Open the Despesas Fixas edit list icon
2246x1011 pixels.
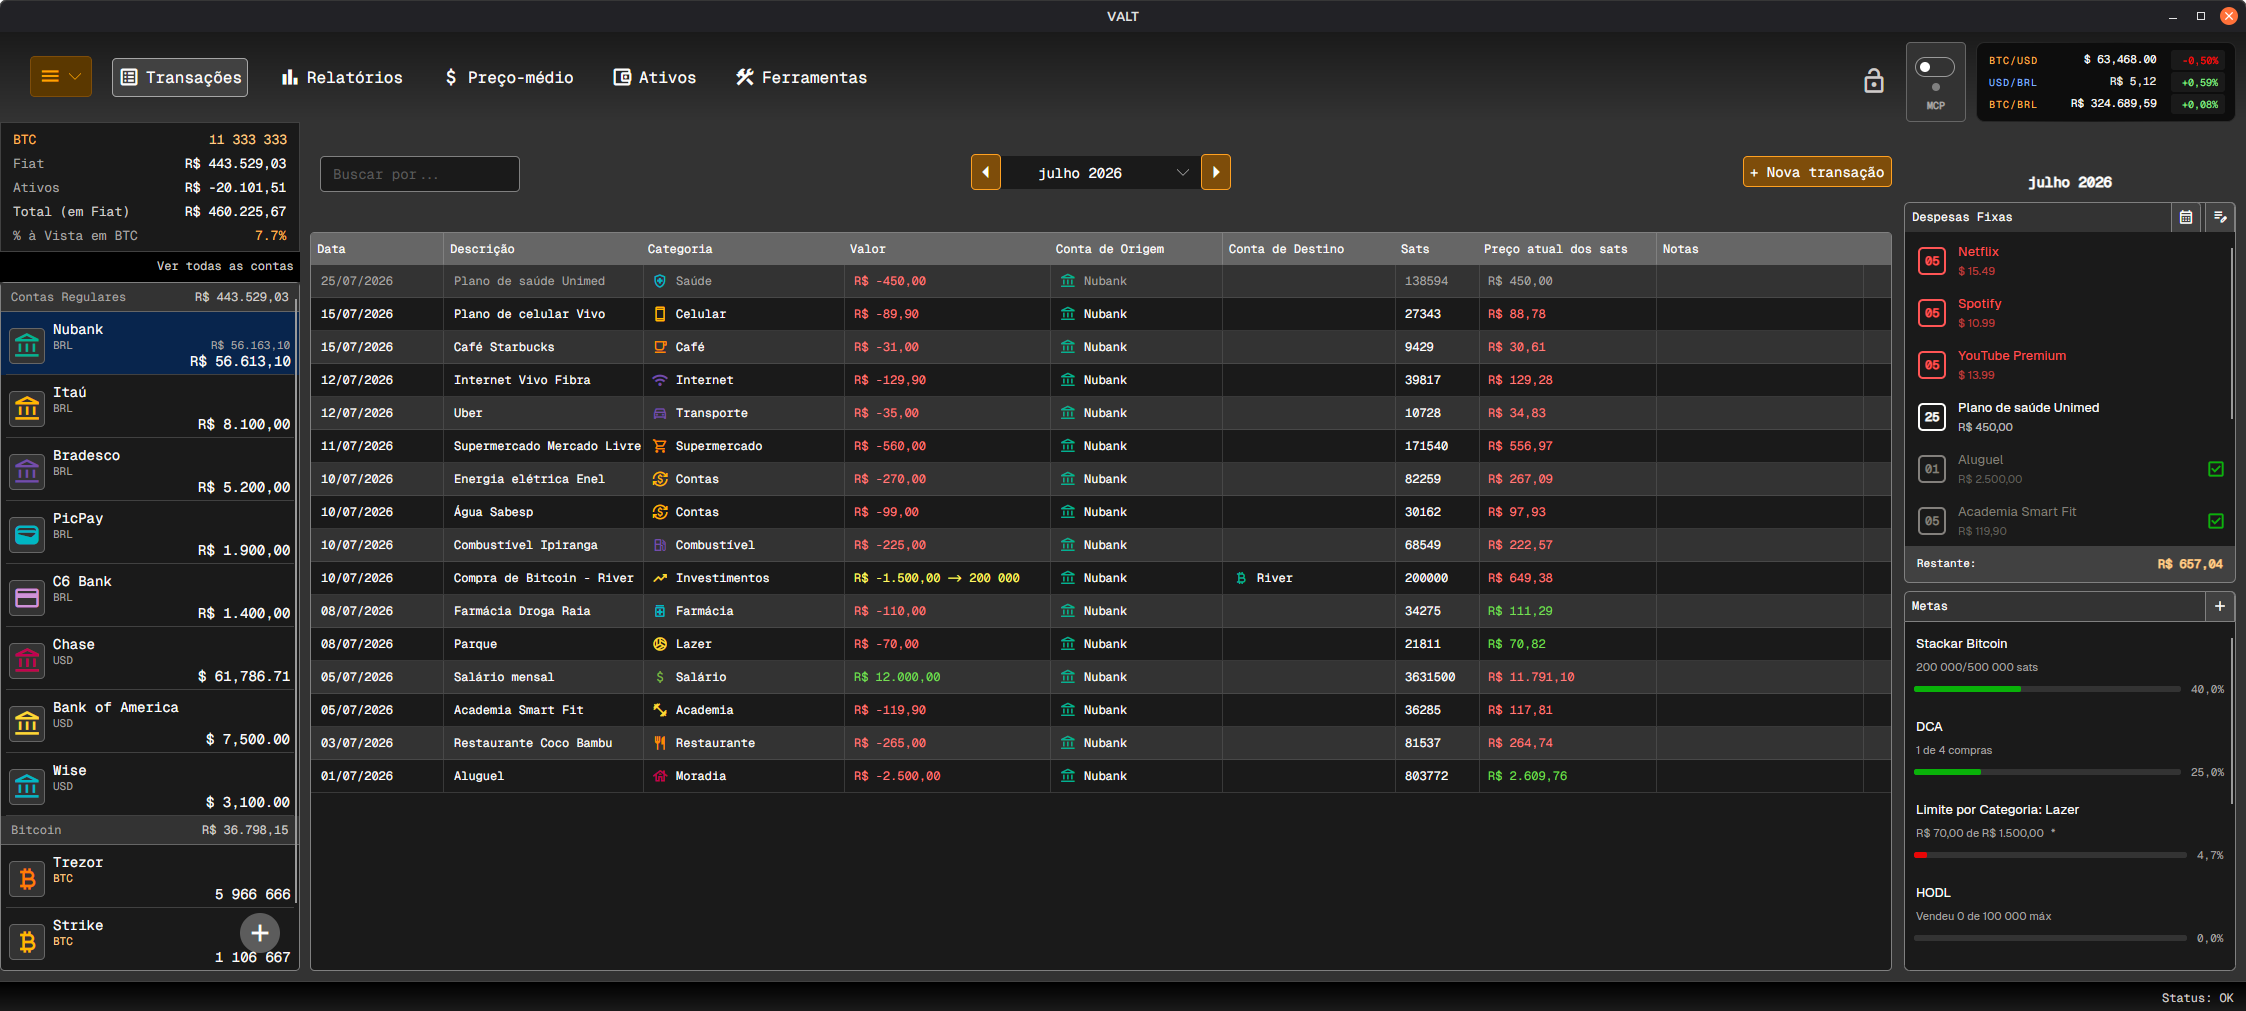pyautogui.click(x=2220, y=217)
